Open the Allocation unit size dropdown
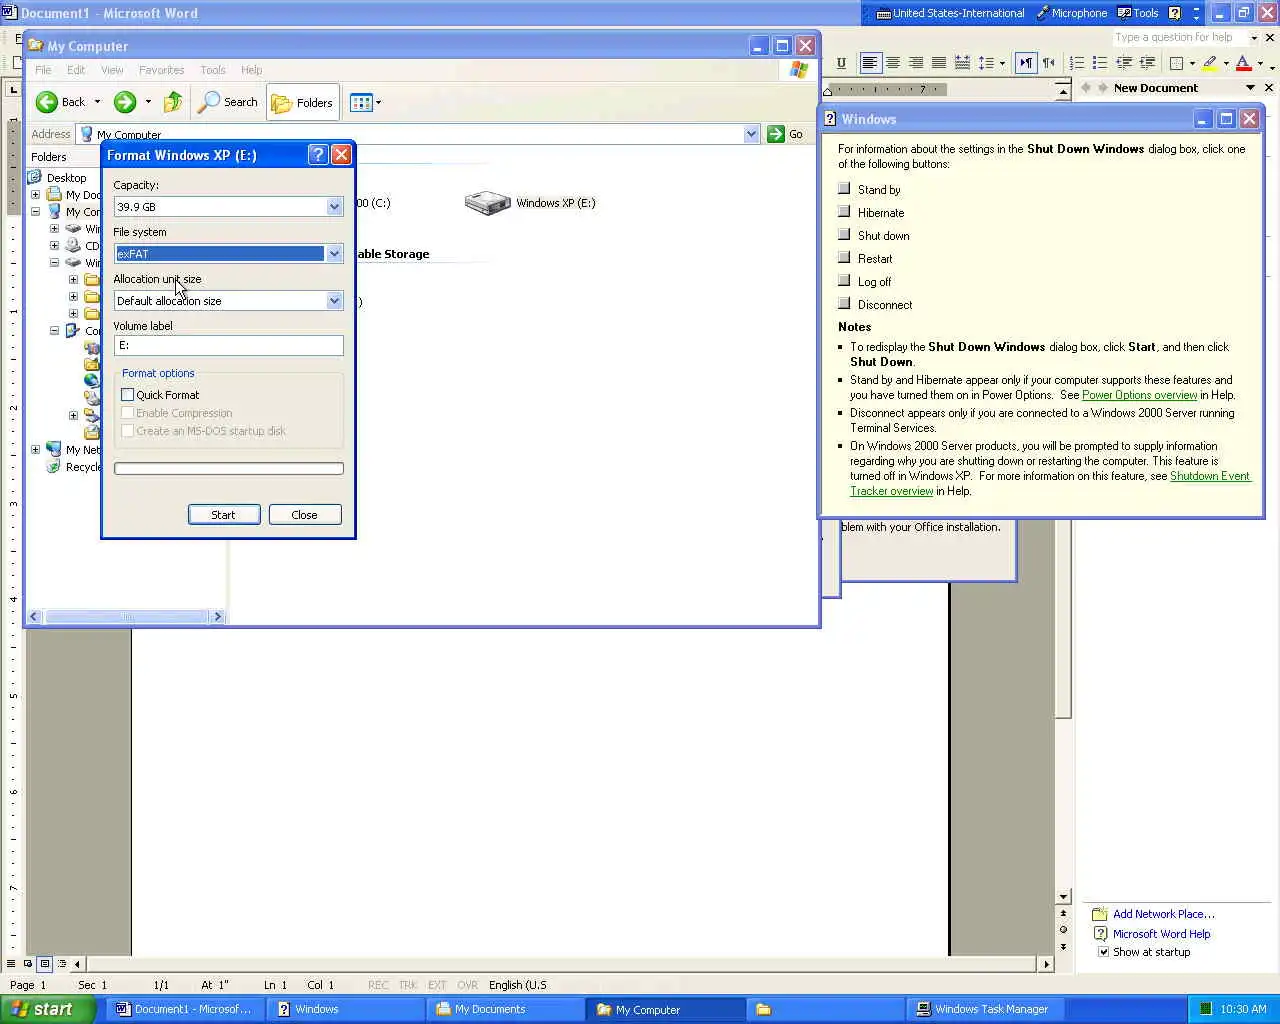 (x=334, y=301)
